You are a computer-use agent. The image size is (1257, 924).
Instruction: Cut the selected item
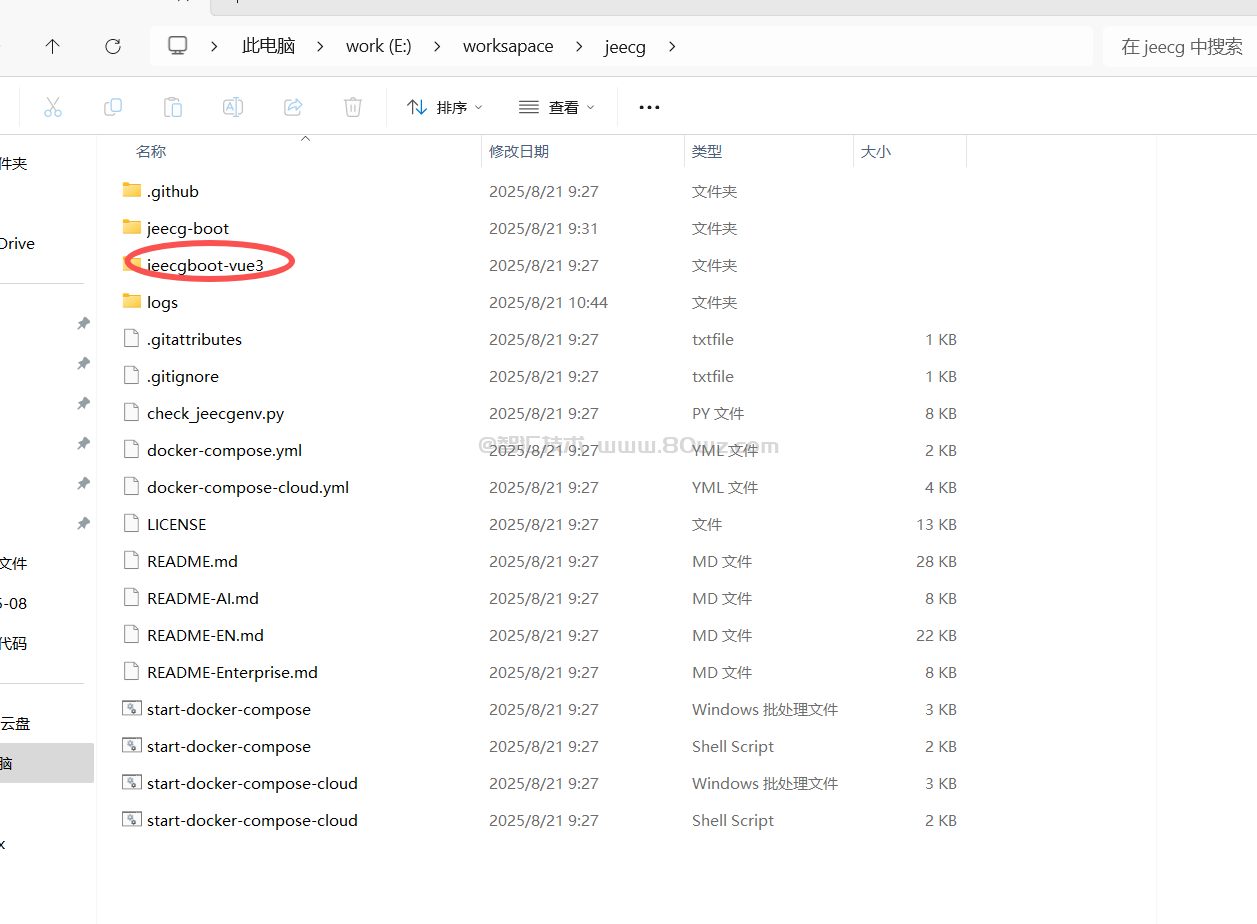click(x=53, y=107)
